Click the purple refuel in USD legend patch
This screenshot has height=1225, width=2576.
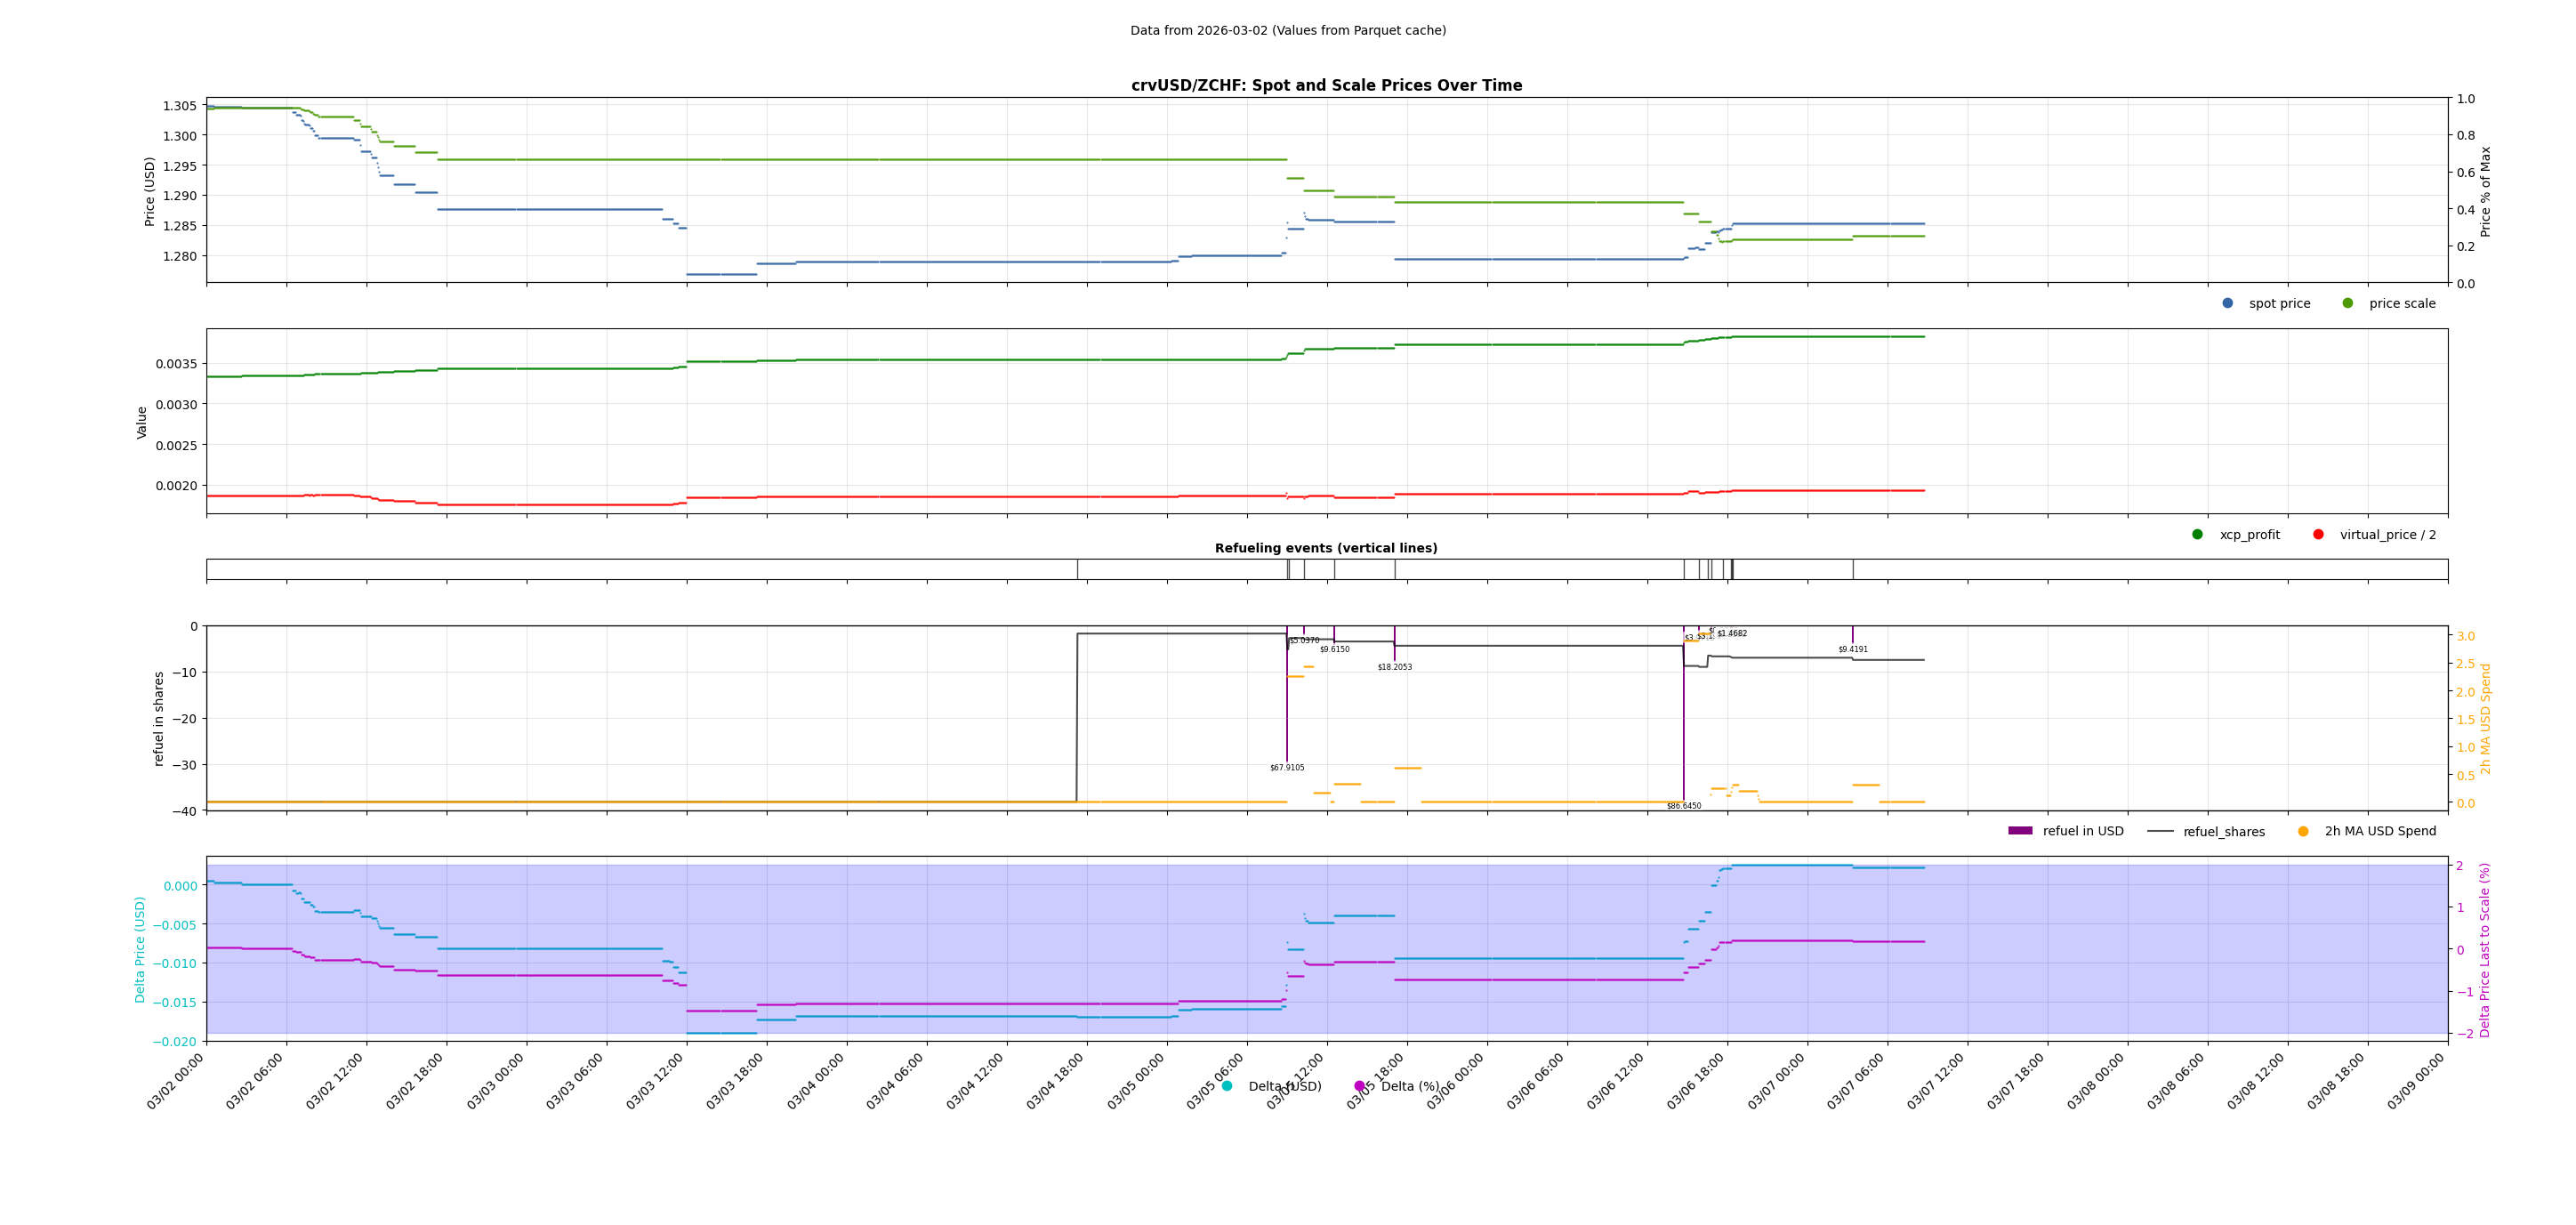click(2020, 831)
